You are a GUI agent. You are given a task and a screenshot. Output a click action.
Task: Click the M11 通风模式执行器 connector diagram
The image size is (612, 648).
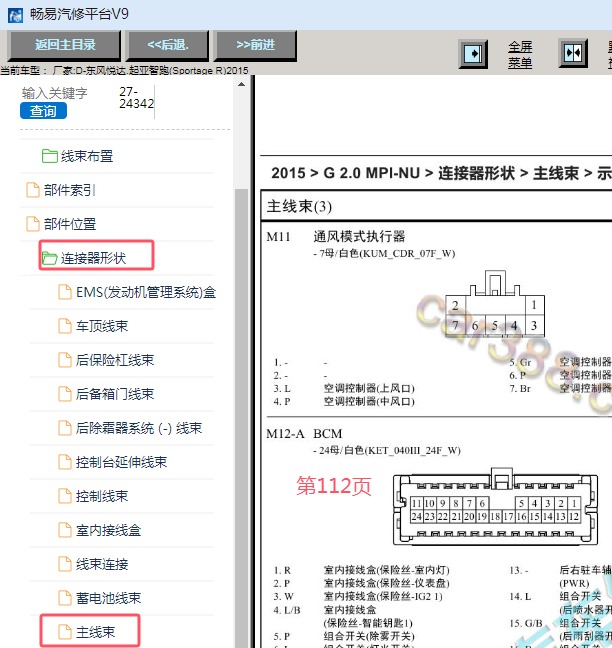pyautogui.click(x=495, y=304)
